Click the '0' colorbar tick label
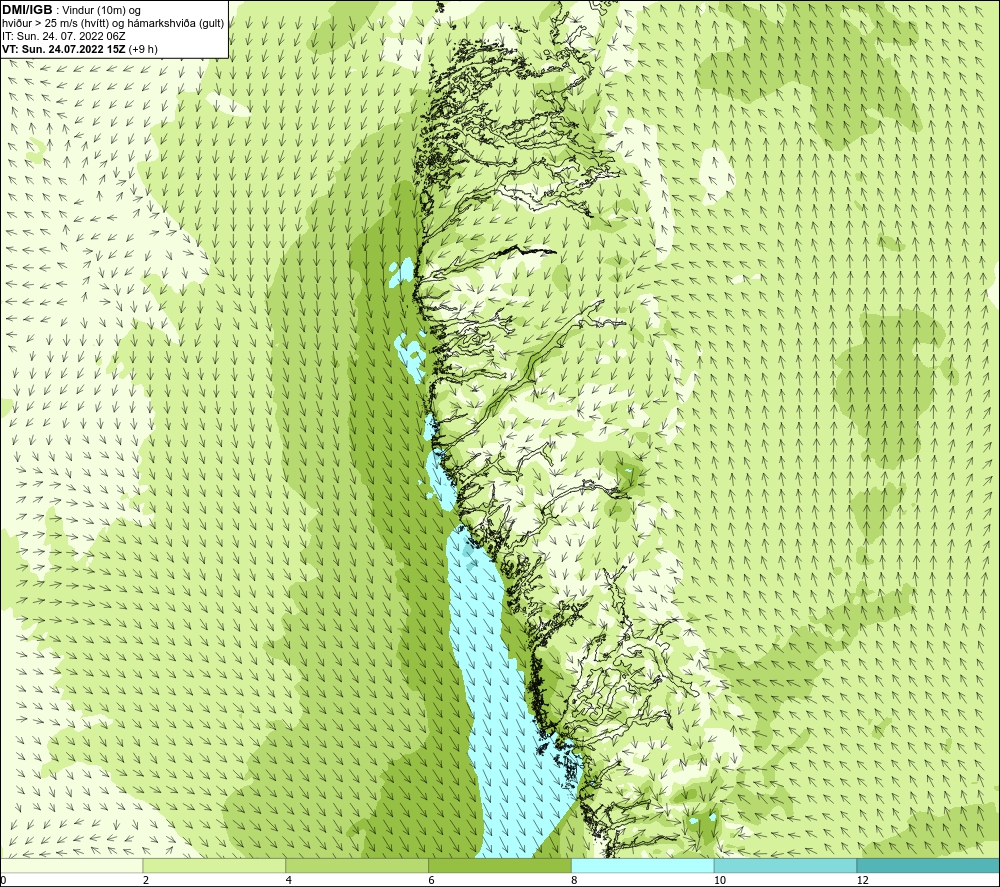Image resolution: width=1000 pixels, height=887 pixels. 4,880
